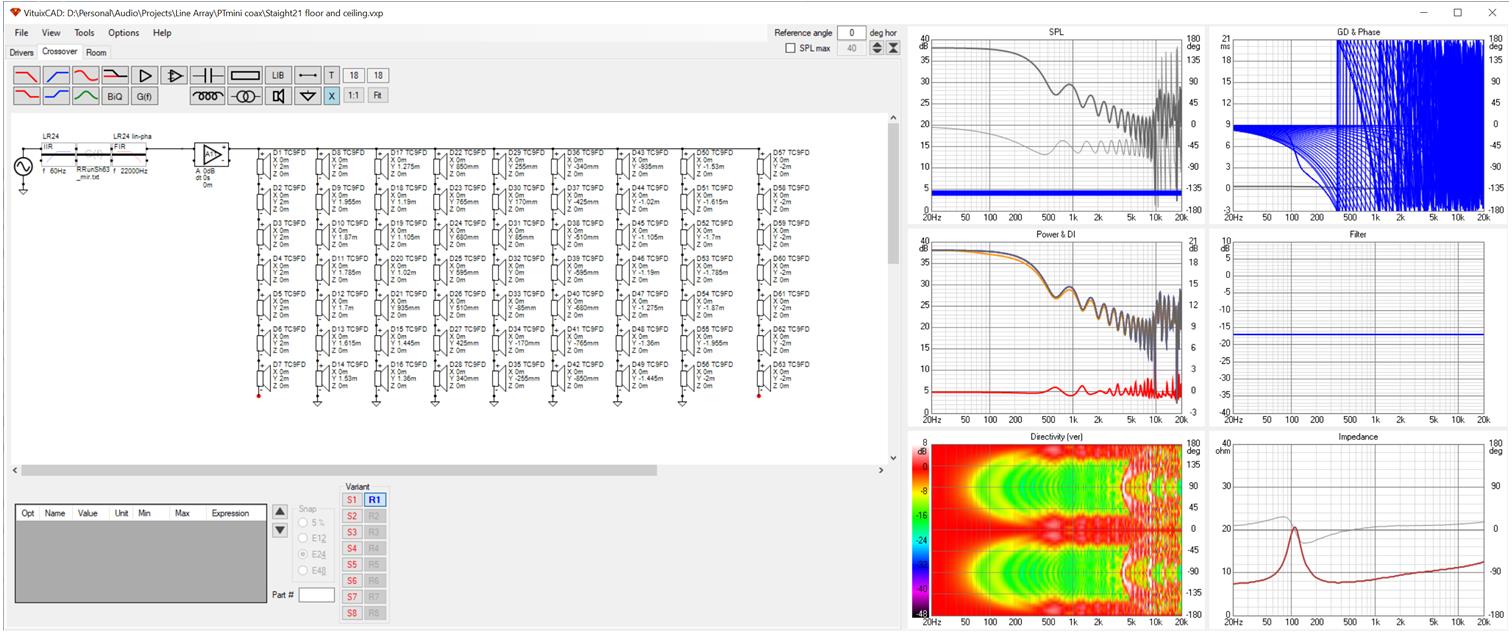This screenshot has height=632, width=1512.
Task: Select the green peak filter icon
Action: (86, 96)
